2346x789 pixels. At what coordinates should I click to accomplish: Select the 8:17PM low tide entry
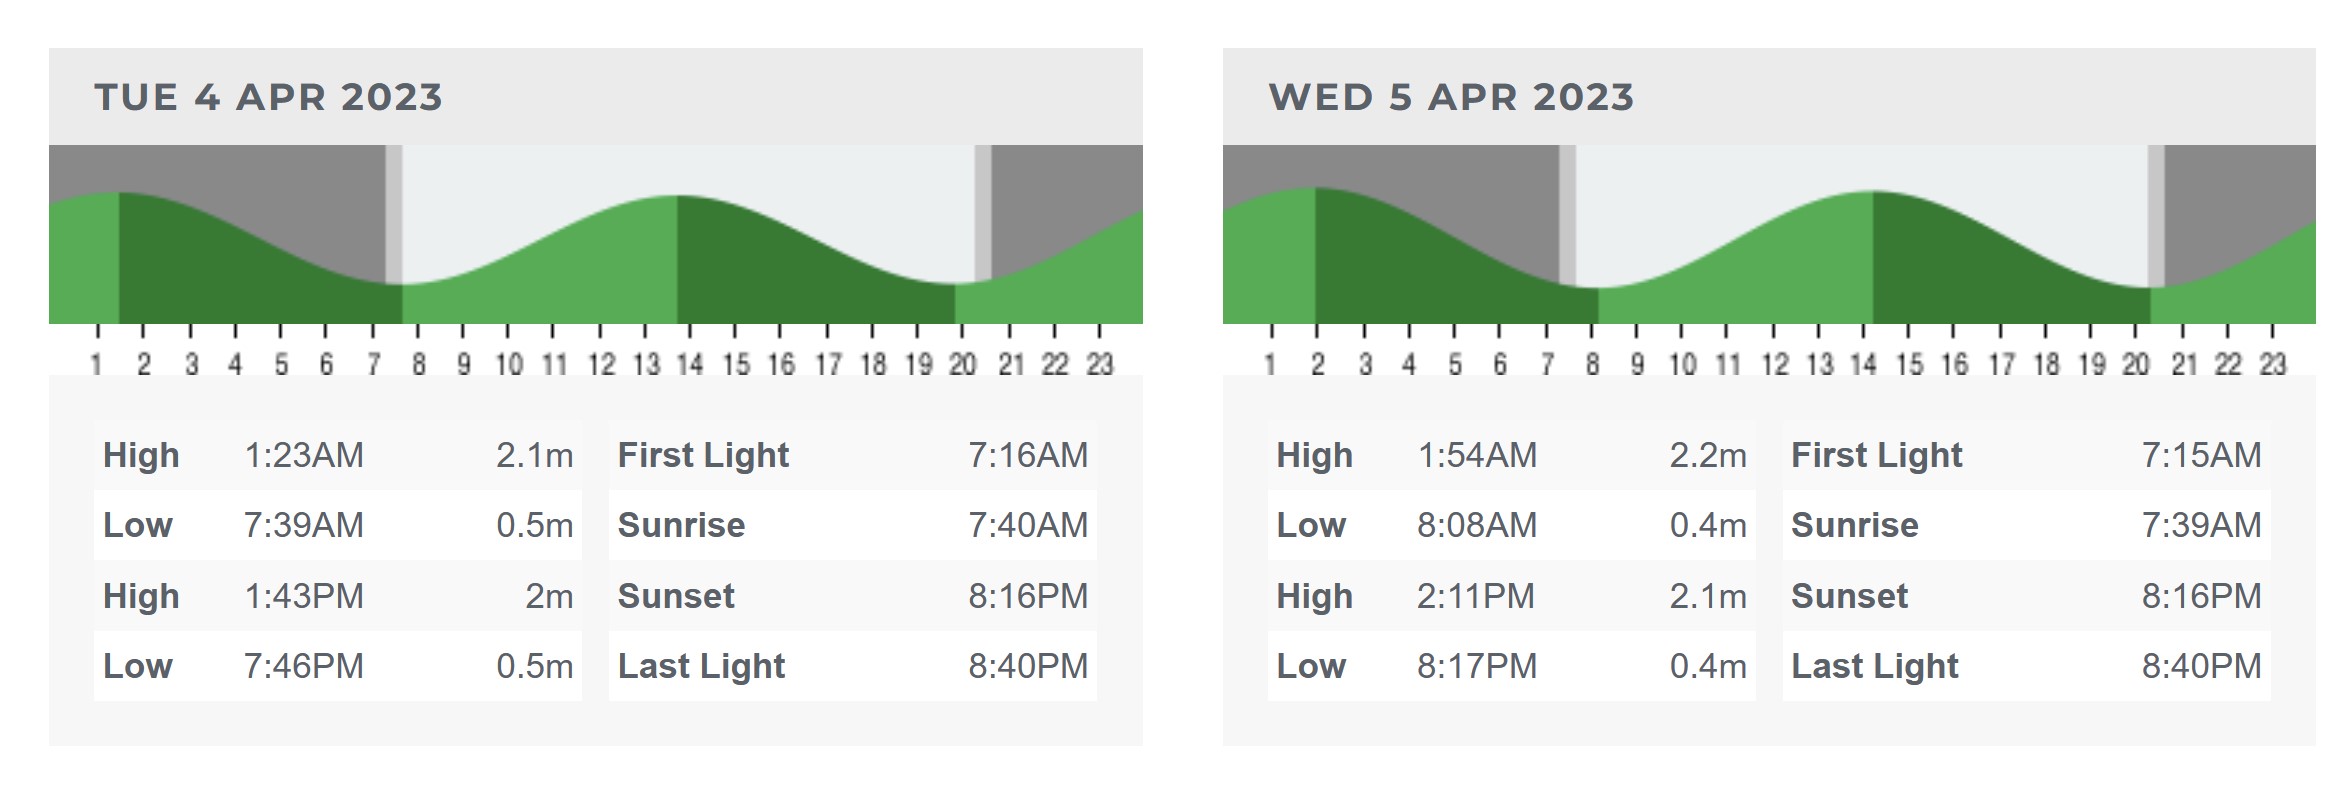tap(1511, 666)
